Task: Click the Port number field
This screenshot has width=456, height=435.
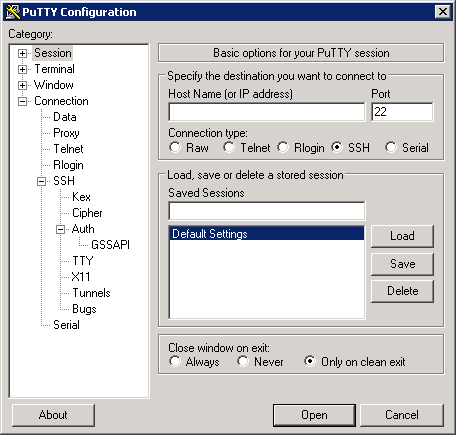Action: coord(402,112)
